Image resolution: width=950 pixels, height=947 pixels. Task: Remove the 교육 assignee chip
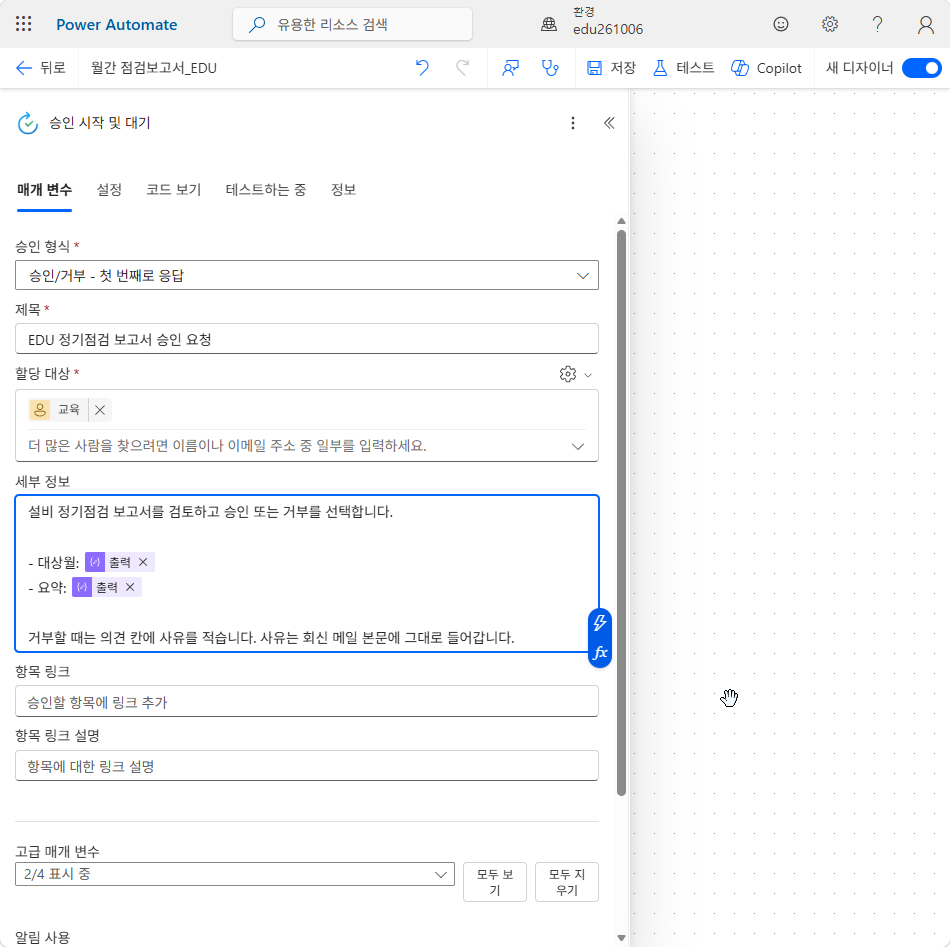coord(100,410)
